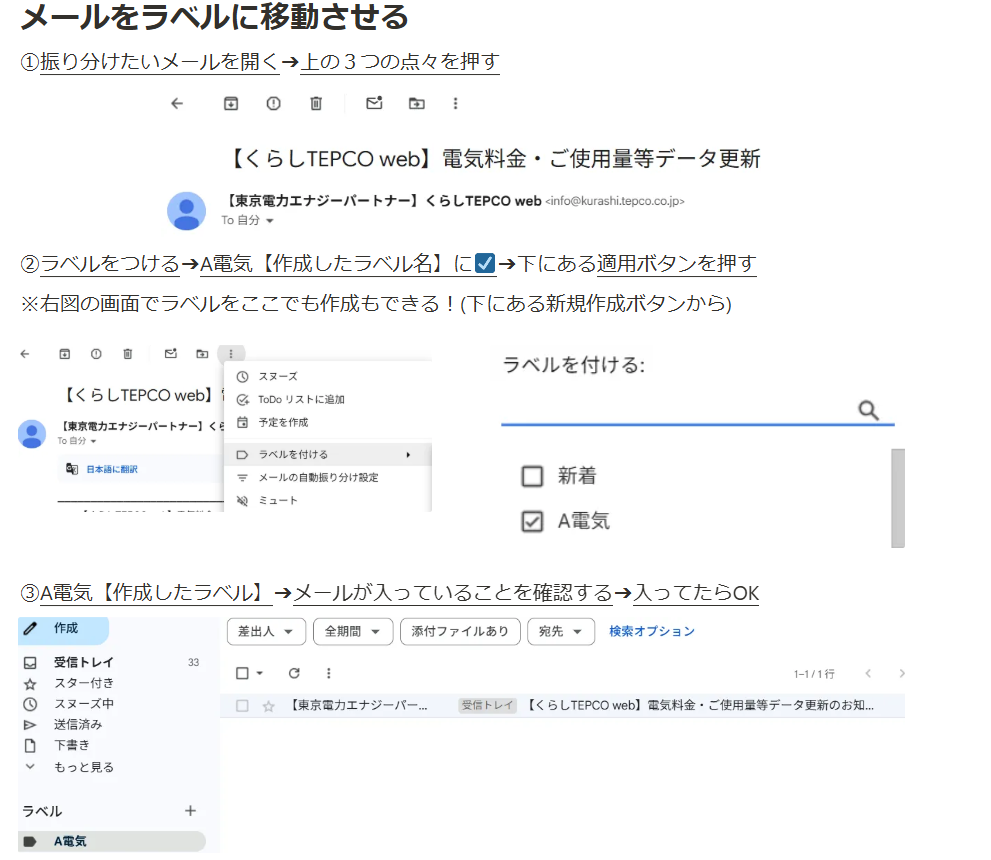
Task: Open the ラベルを付ける submenu
Action: pyautogui.click(x=328, y=454)
